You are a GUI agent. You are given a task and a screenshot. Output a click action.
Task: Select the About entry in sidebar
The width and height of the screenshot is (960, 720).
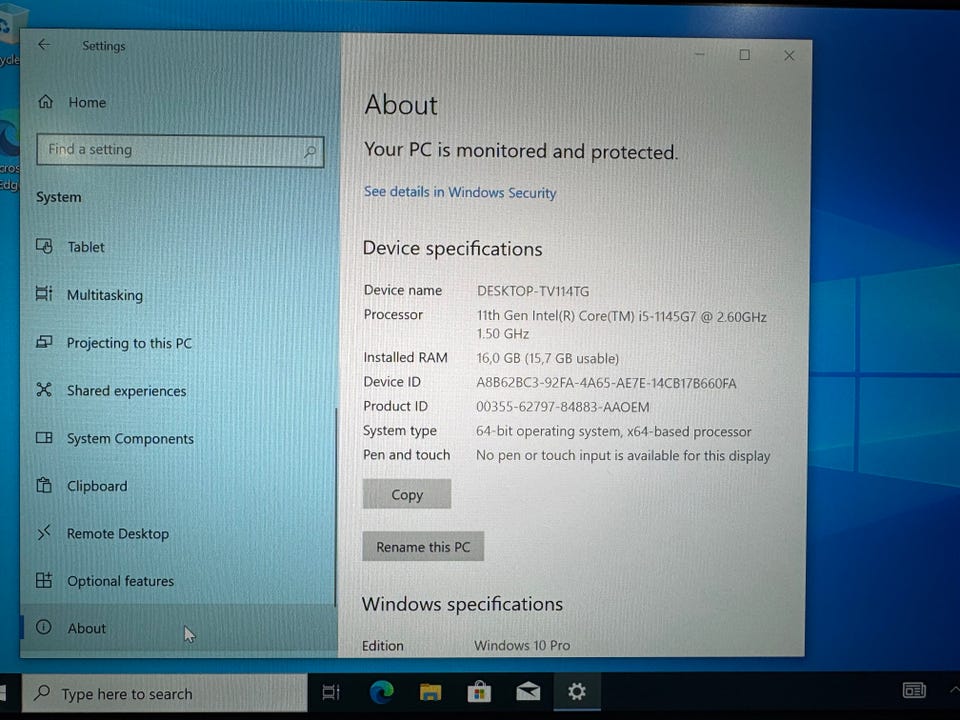(x=179, y=628)
